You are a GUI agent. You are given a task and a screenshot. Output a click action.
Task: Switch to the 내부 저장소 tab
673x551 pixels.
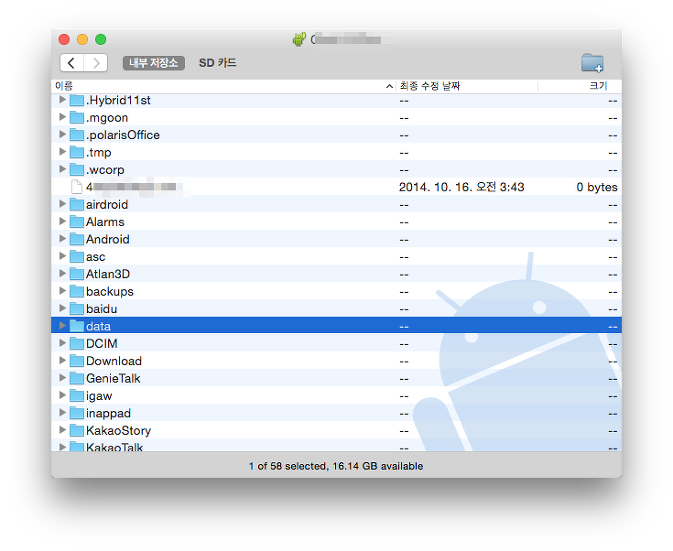154,63
